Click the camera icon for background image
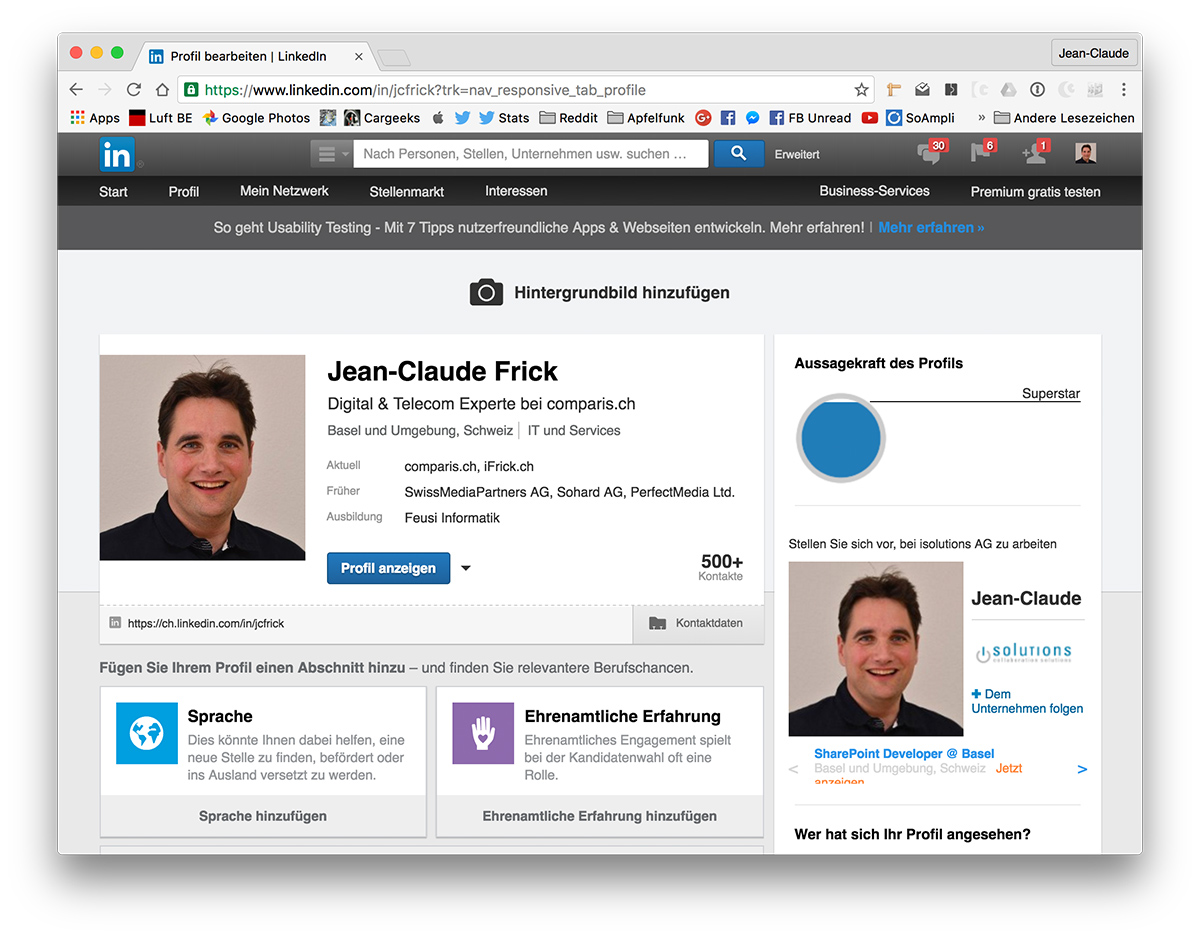The width and height of the screenshot is (1200, 937). (486, 292)
